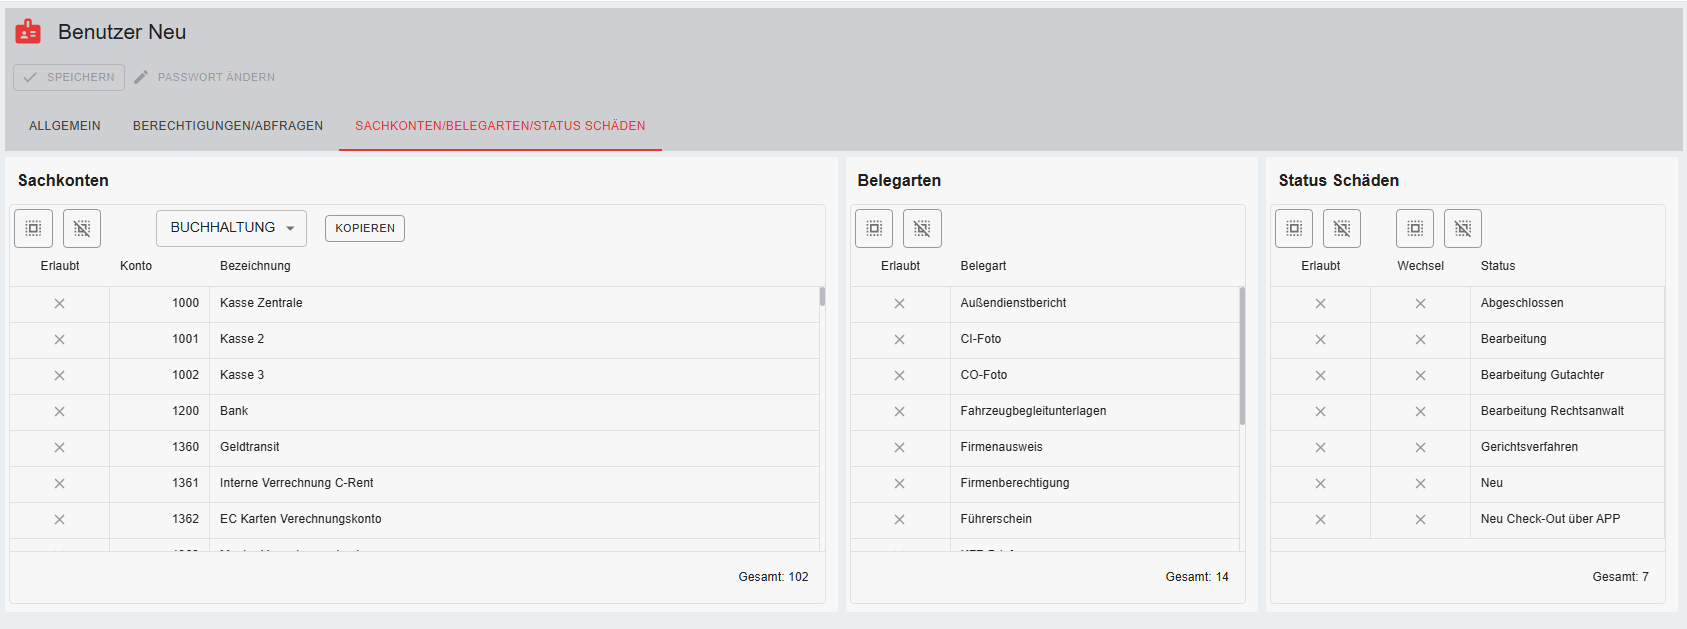Click the deselect-all icon in Belegarten panel
1687x629 pixels.
coord(922,228)
